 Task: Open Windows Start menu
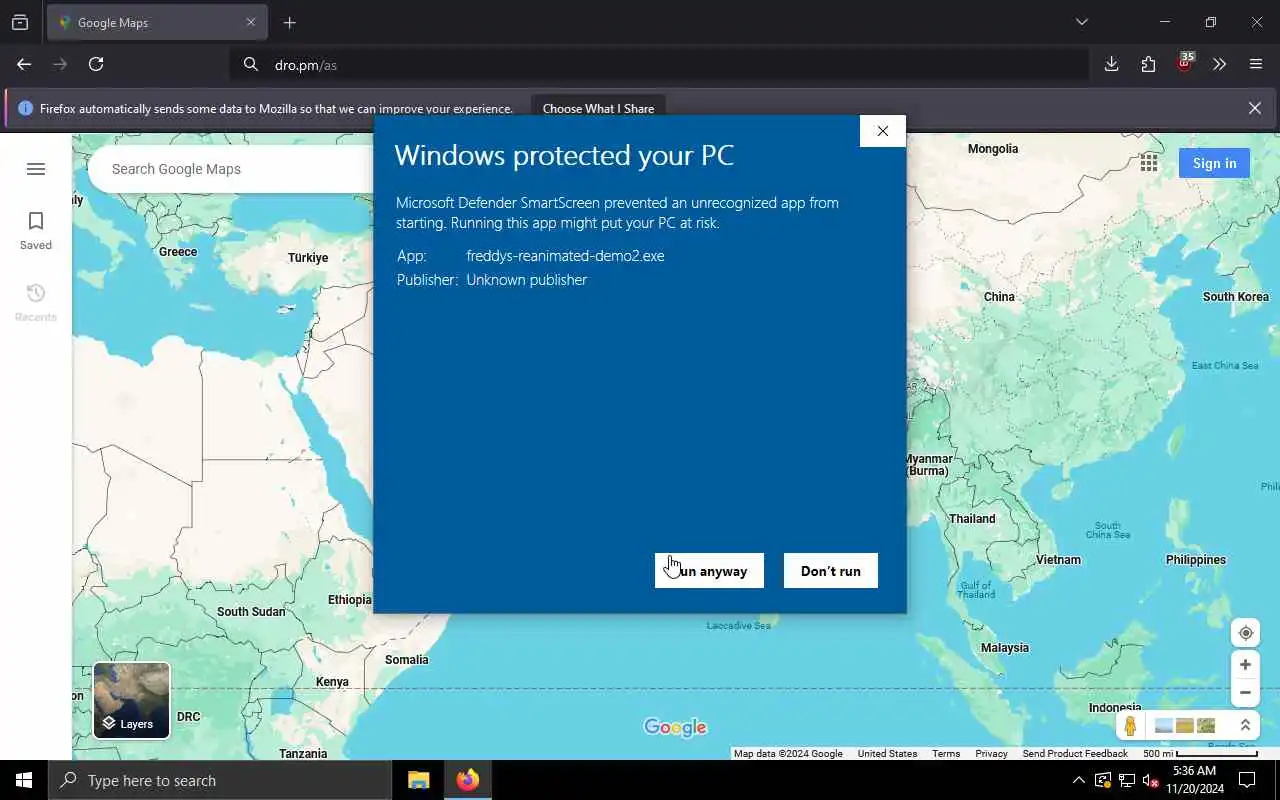[x=24, y=780]
